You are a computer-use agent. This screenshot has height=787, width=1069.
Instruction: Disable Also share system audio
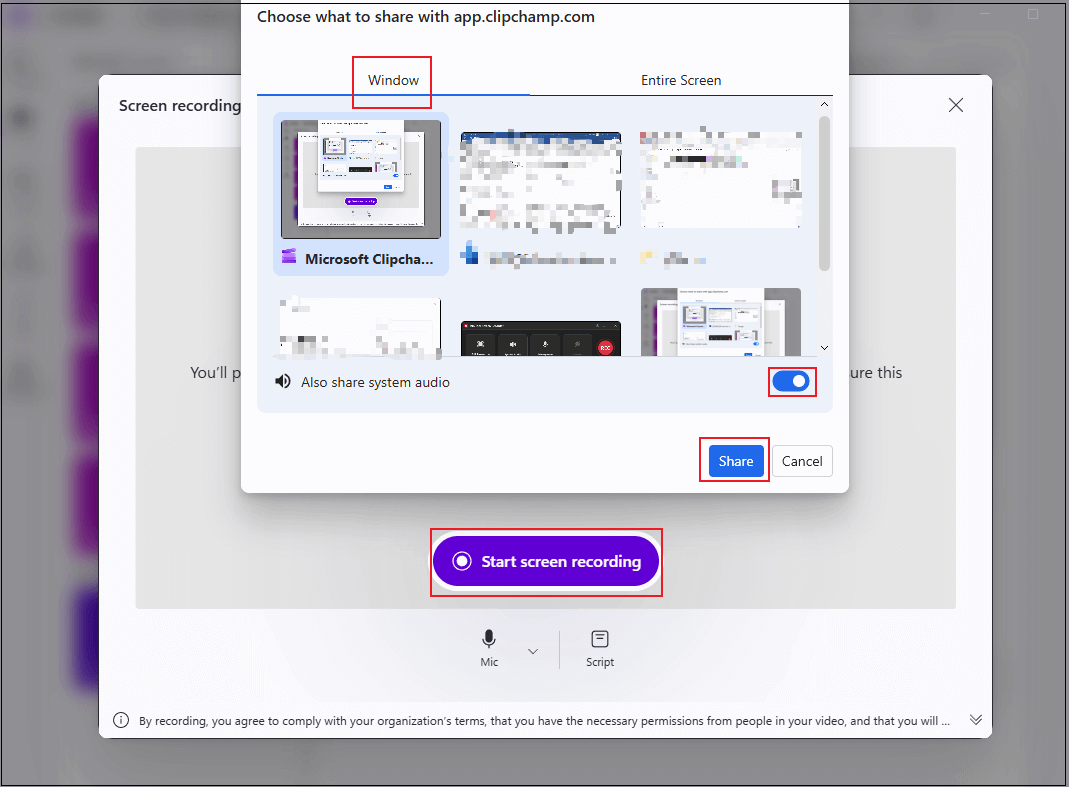pyautogui.click(x=792, y=381)
